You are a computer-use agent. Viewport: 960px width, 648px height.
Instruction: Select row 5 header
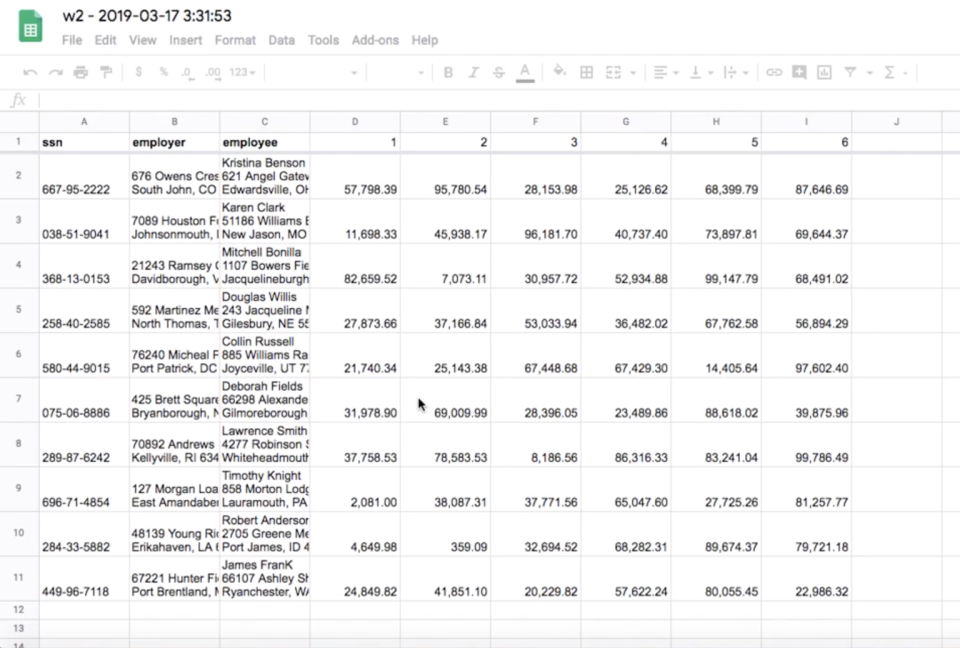[19, 309]
